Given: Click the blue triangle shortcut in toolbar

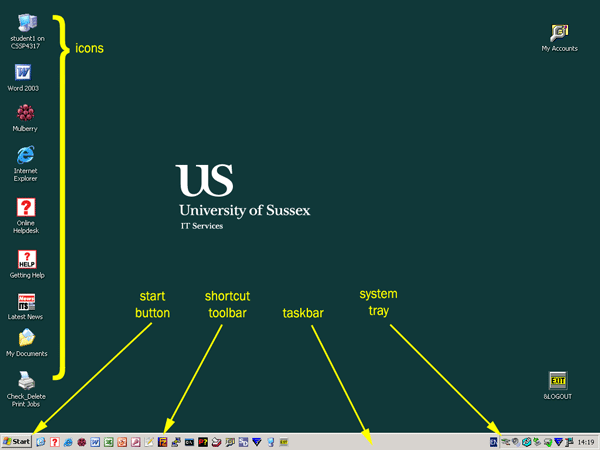Looking at the screenshot, I should coord(257,442).
